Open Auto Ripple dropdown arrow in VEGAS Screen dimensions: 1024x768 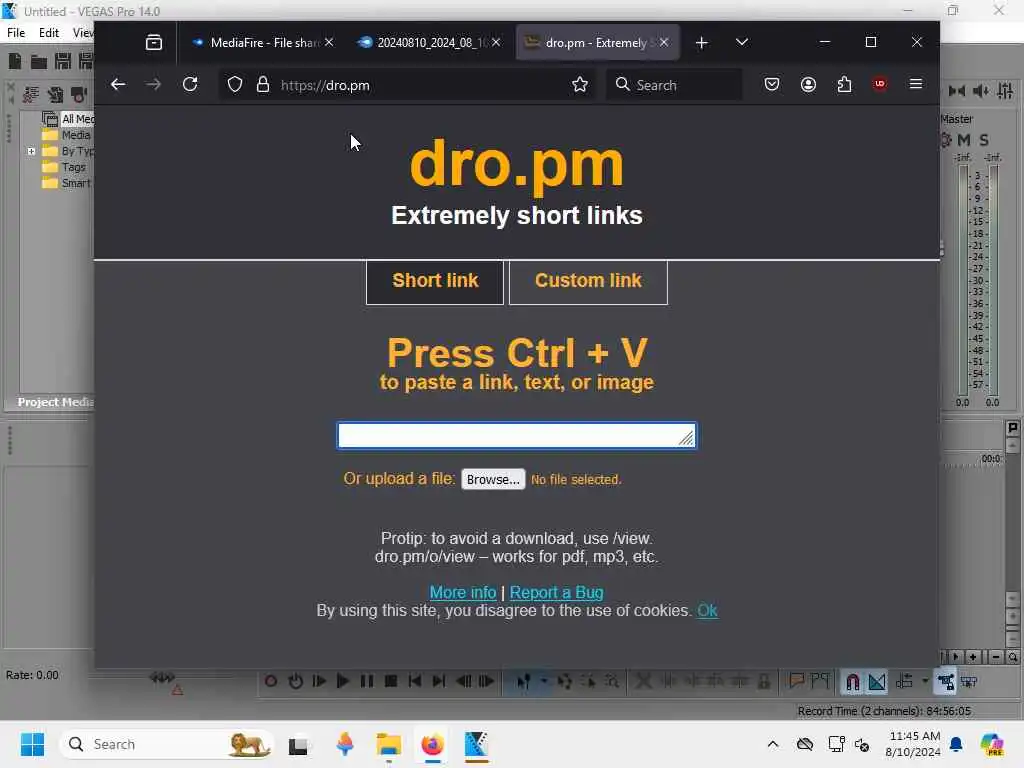click(925, 681)
